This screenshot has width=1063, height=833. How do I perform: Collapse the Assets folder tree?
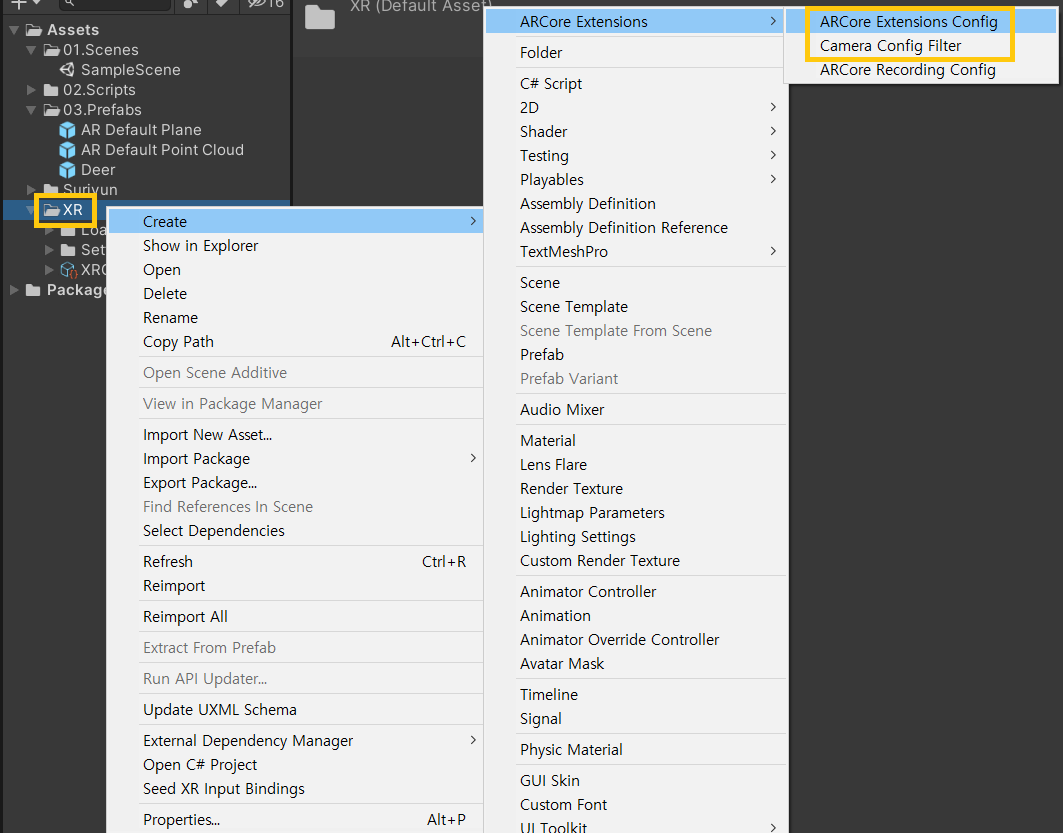pos(14,30)
